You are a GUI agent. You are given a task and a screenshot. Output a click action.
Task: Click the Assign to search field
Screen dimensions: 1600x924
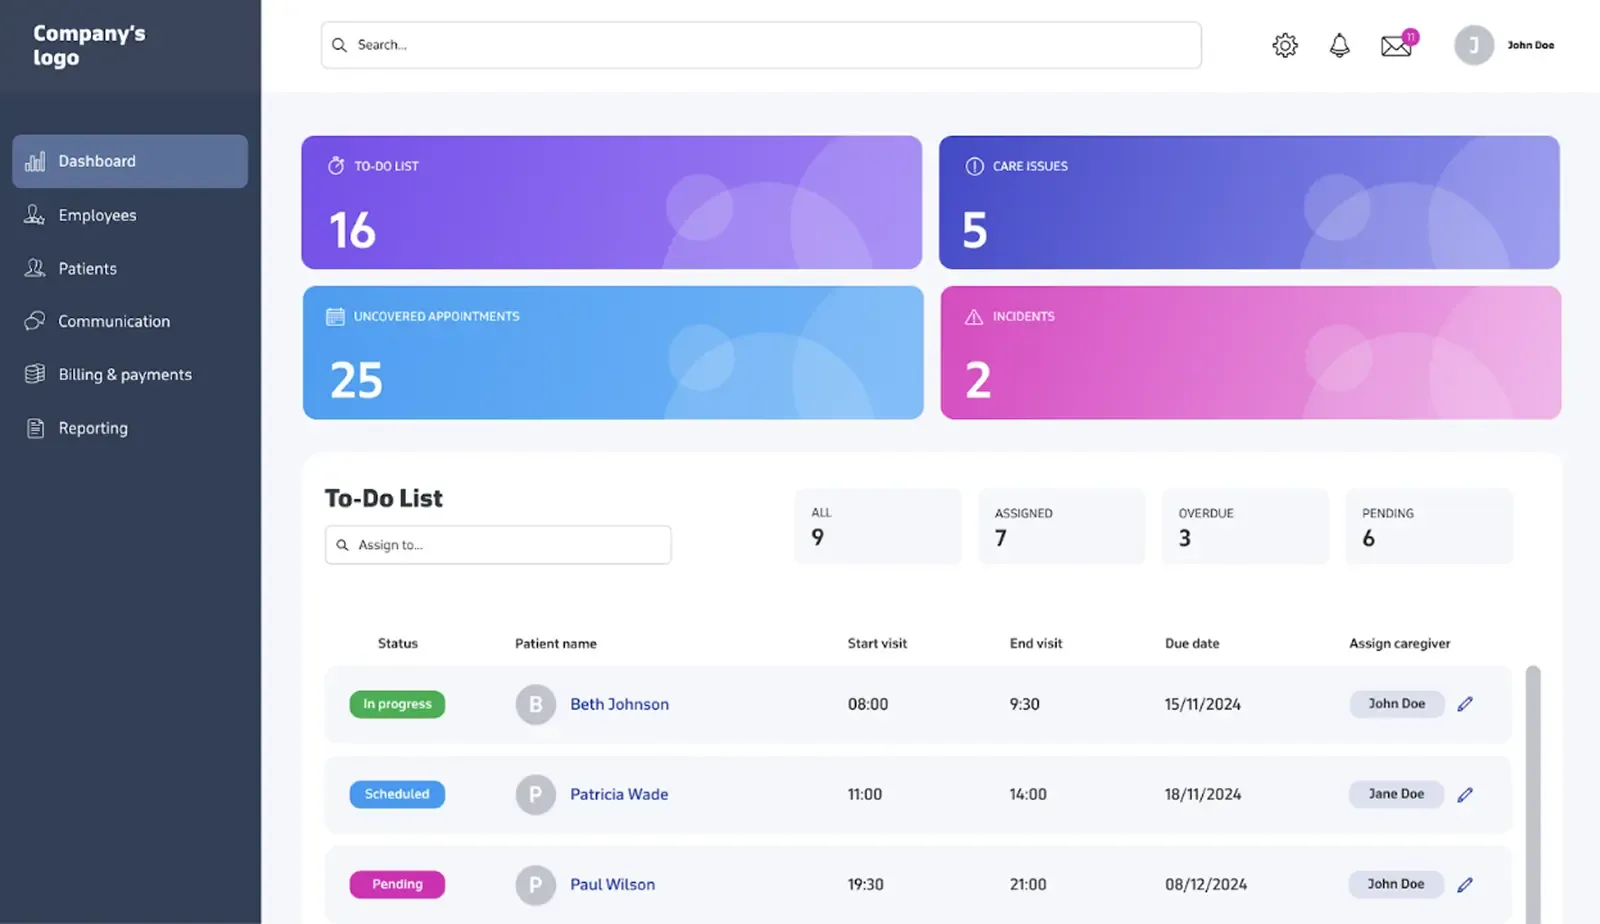click(498, 545)
